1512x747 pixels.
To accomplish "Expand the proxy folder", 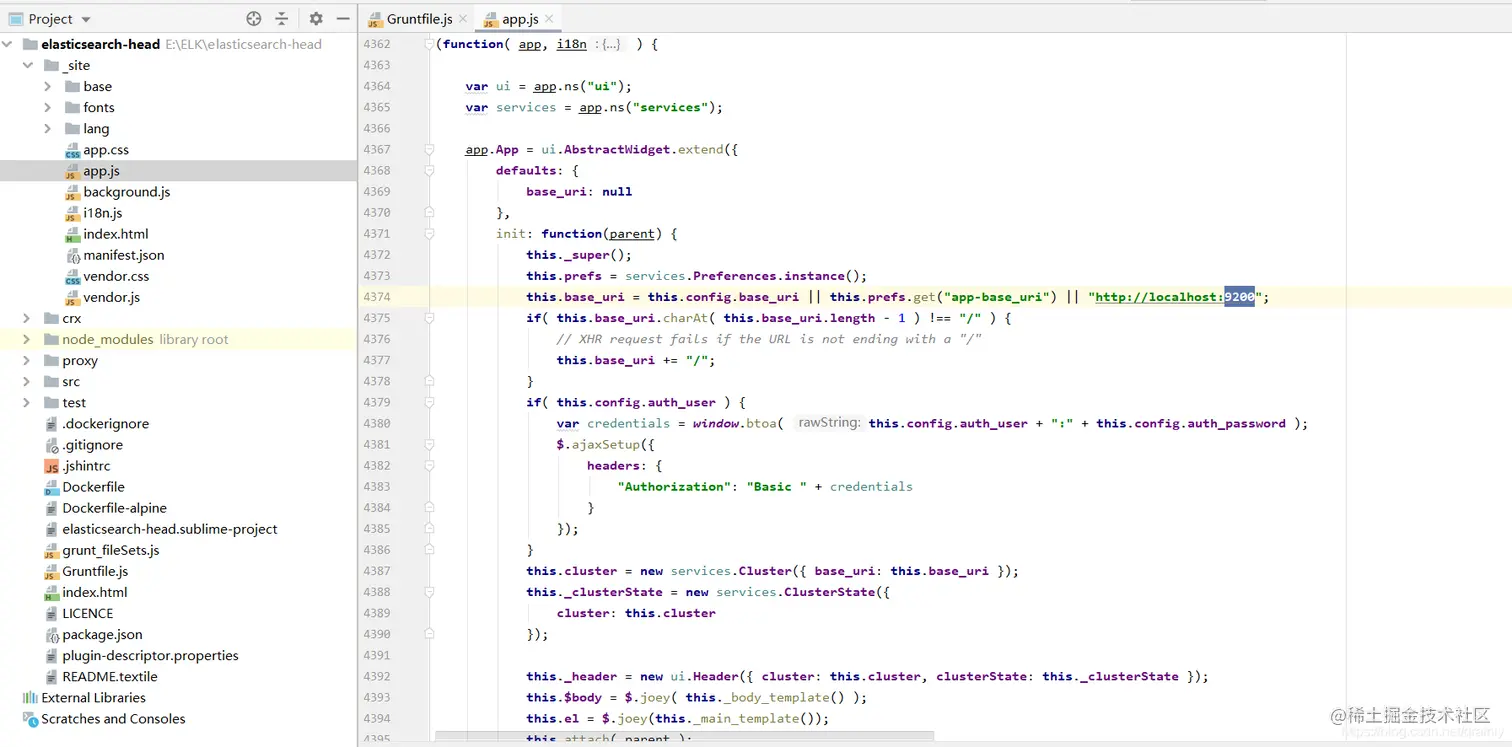I will click(27, 360).
